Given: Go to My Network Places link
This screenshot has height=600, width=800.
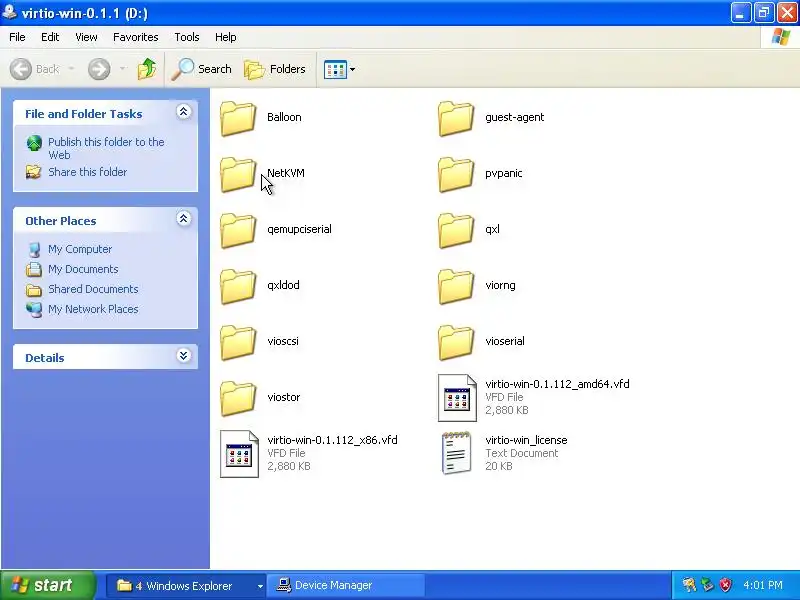Looking at the screenshot, I should [93, 309].
